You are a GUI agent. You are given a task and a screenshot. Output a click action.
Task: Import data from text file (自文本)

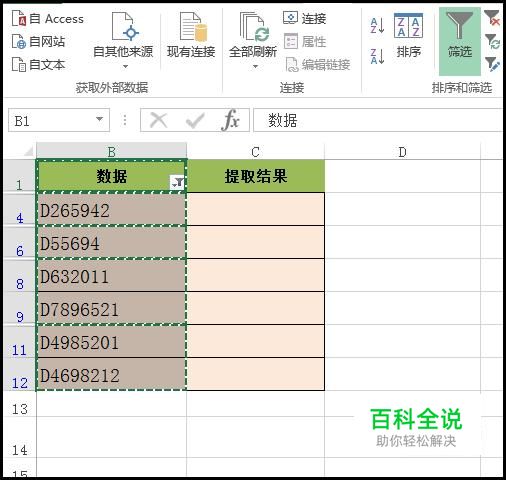coord(38,65)
